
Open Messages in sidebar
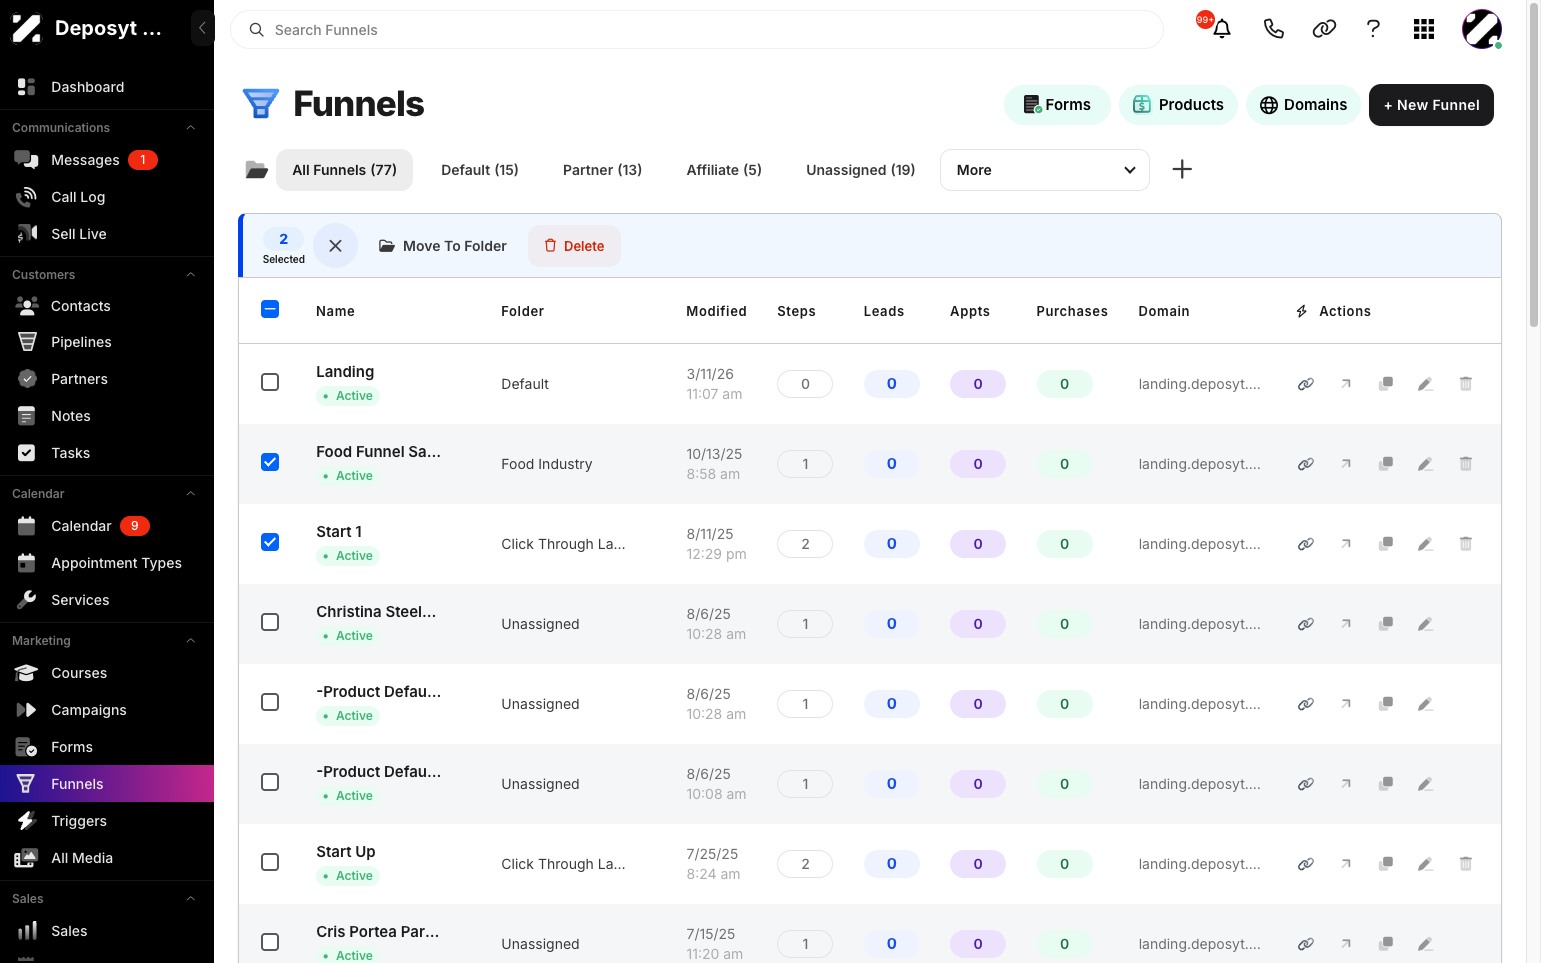tap(107, 160)
